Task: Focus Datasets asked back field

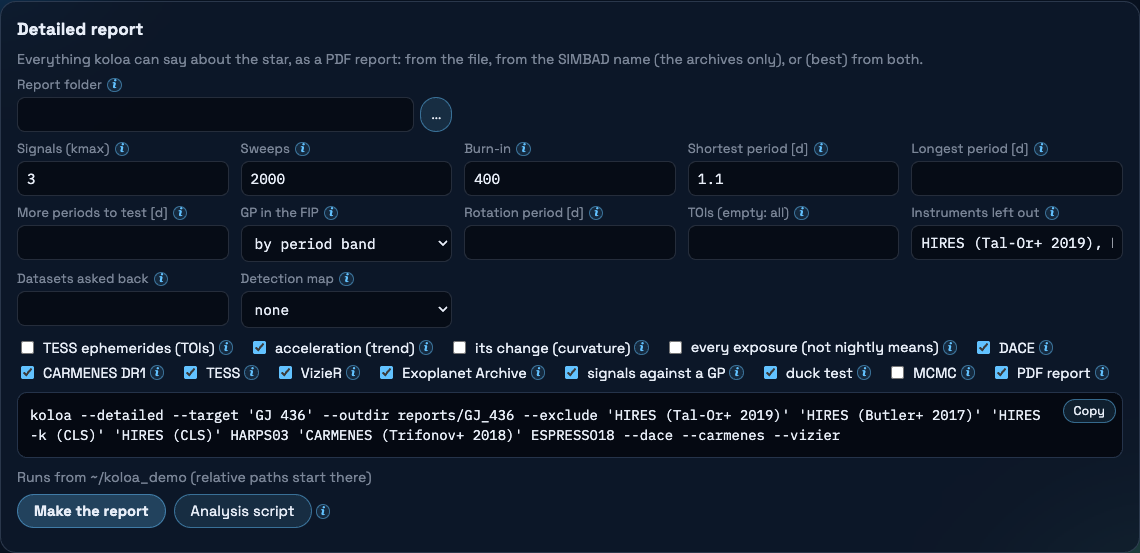Action: click(123, 309)
